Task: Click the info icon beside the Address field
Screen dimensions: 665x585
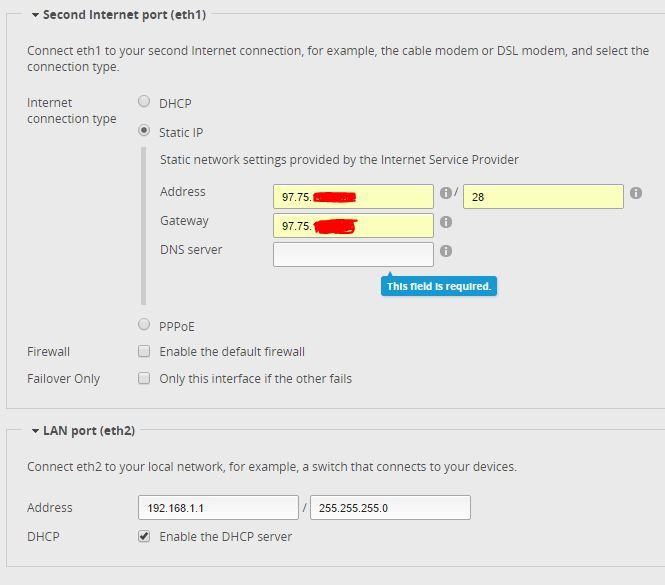Action: coord(445,193)
